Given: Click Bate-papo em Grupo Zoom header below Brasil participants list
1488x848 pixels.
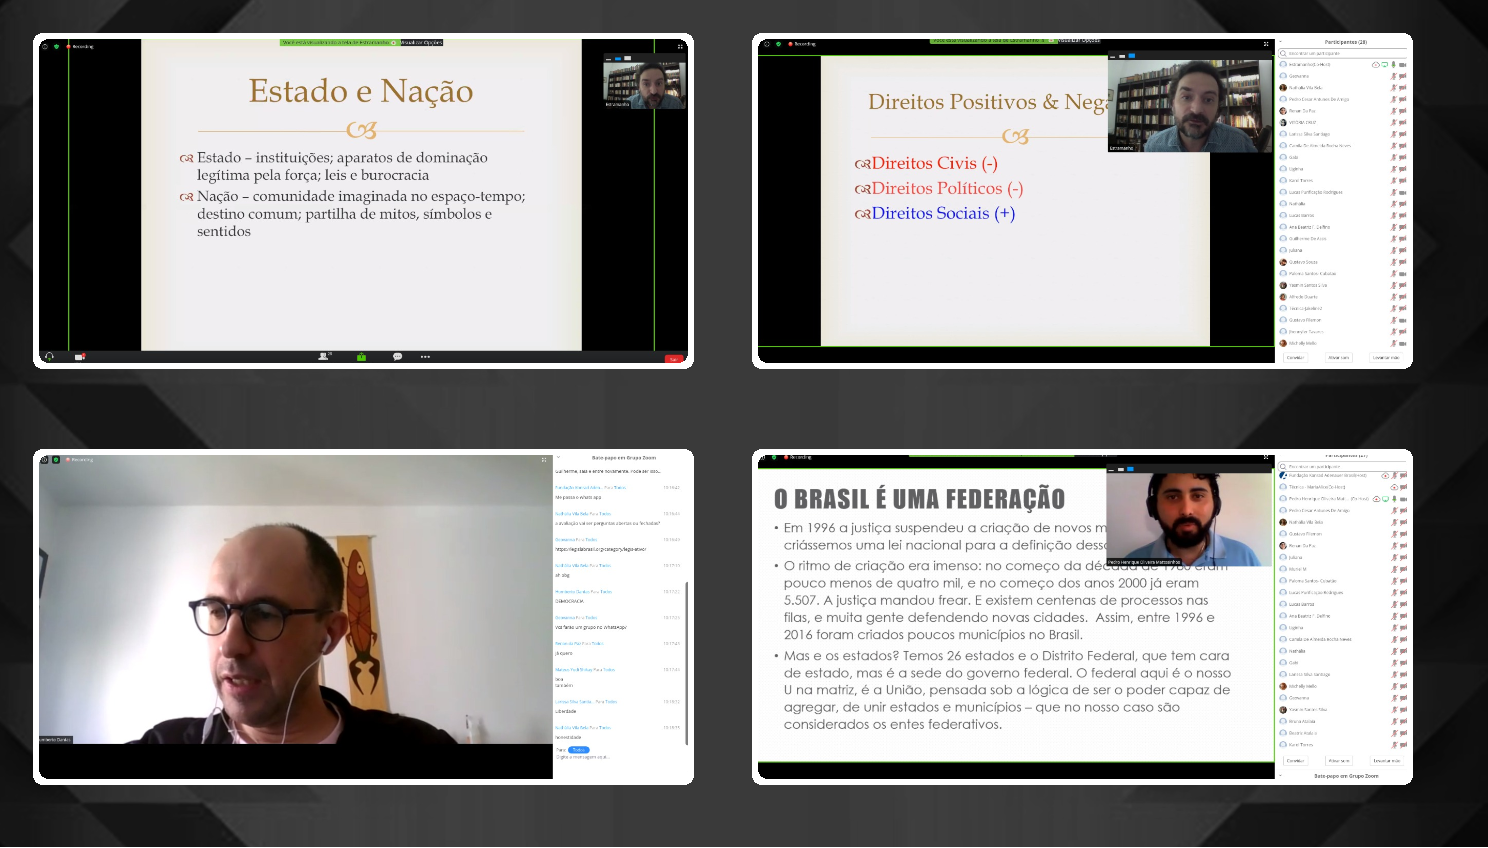Looking at the screenshot, I should (1345, 776).
